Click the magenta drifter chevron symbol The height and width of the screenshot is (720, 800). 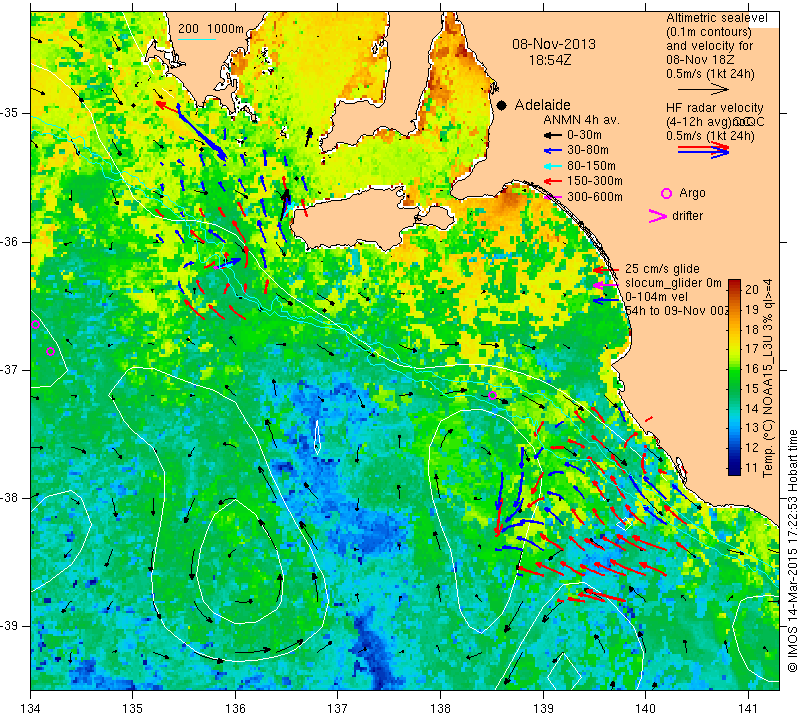tap(658, 216)
